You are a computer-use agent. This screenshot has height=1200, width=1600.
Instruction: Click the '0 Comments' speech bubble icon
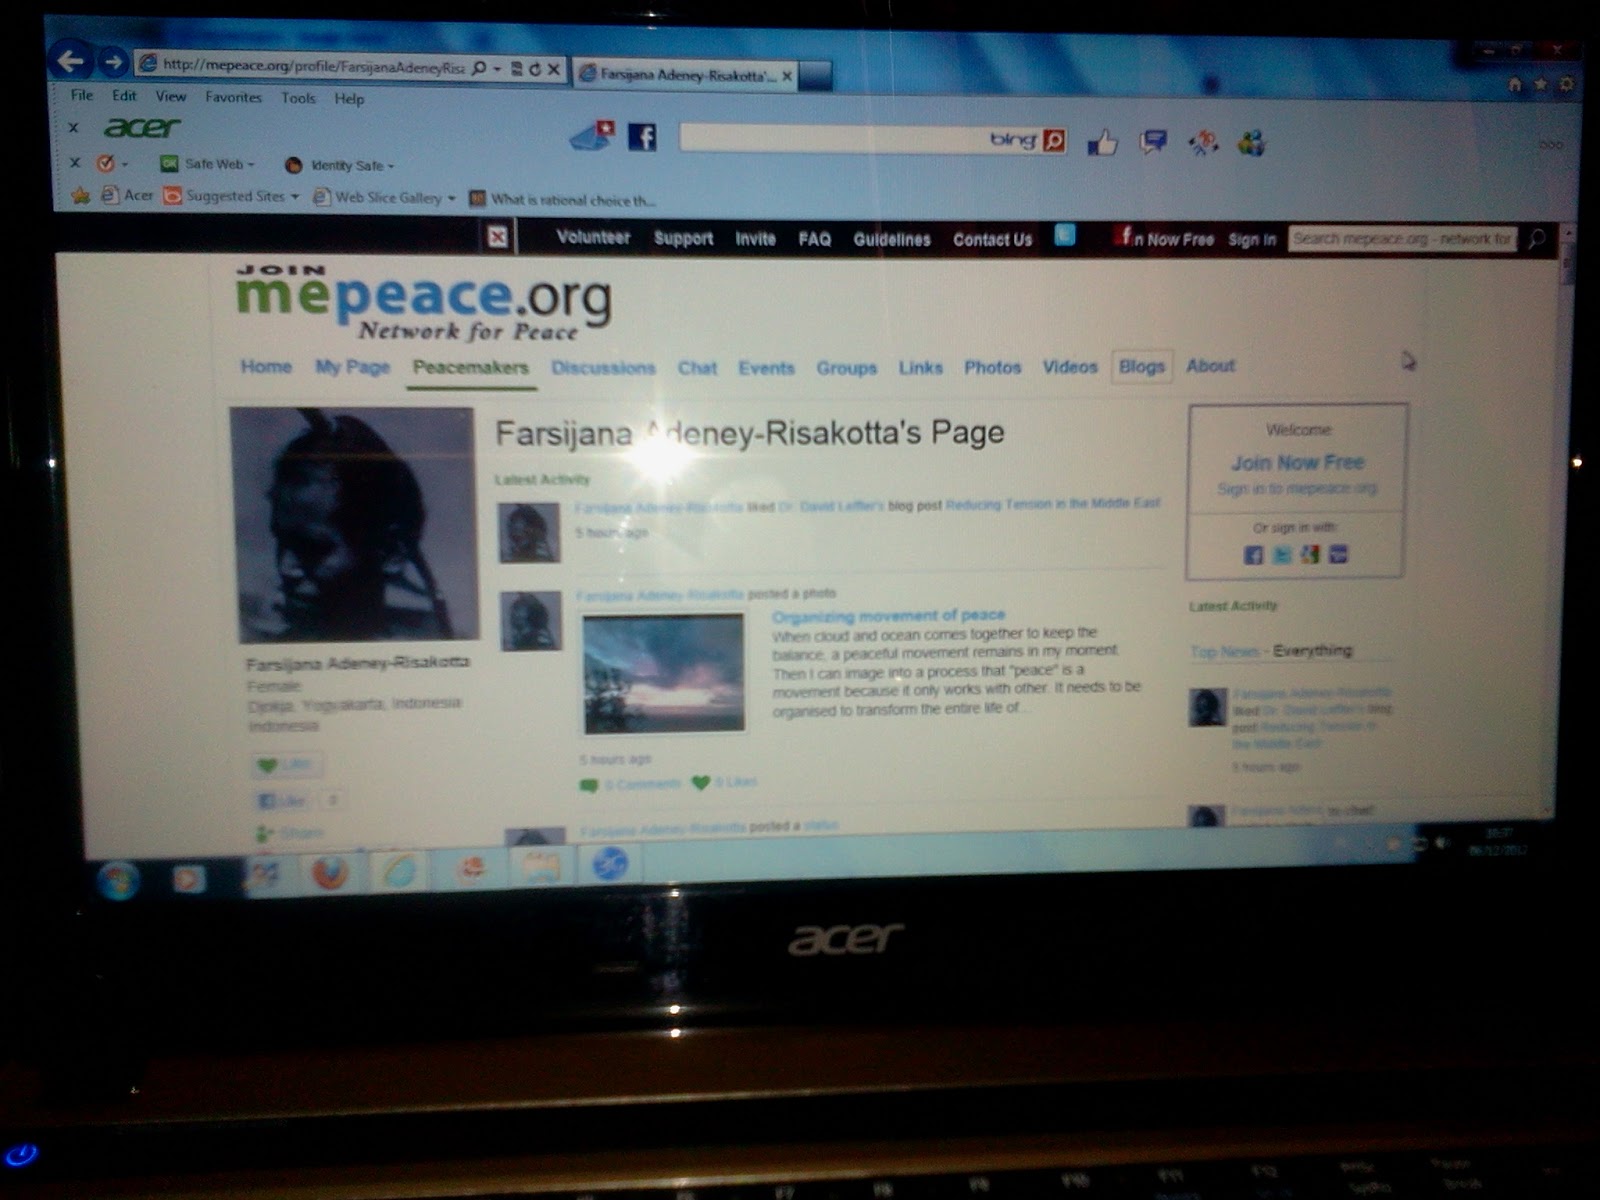point(588,785)
